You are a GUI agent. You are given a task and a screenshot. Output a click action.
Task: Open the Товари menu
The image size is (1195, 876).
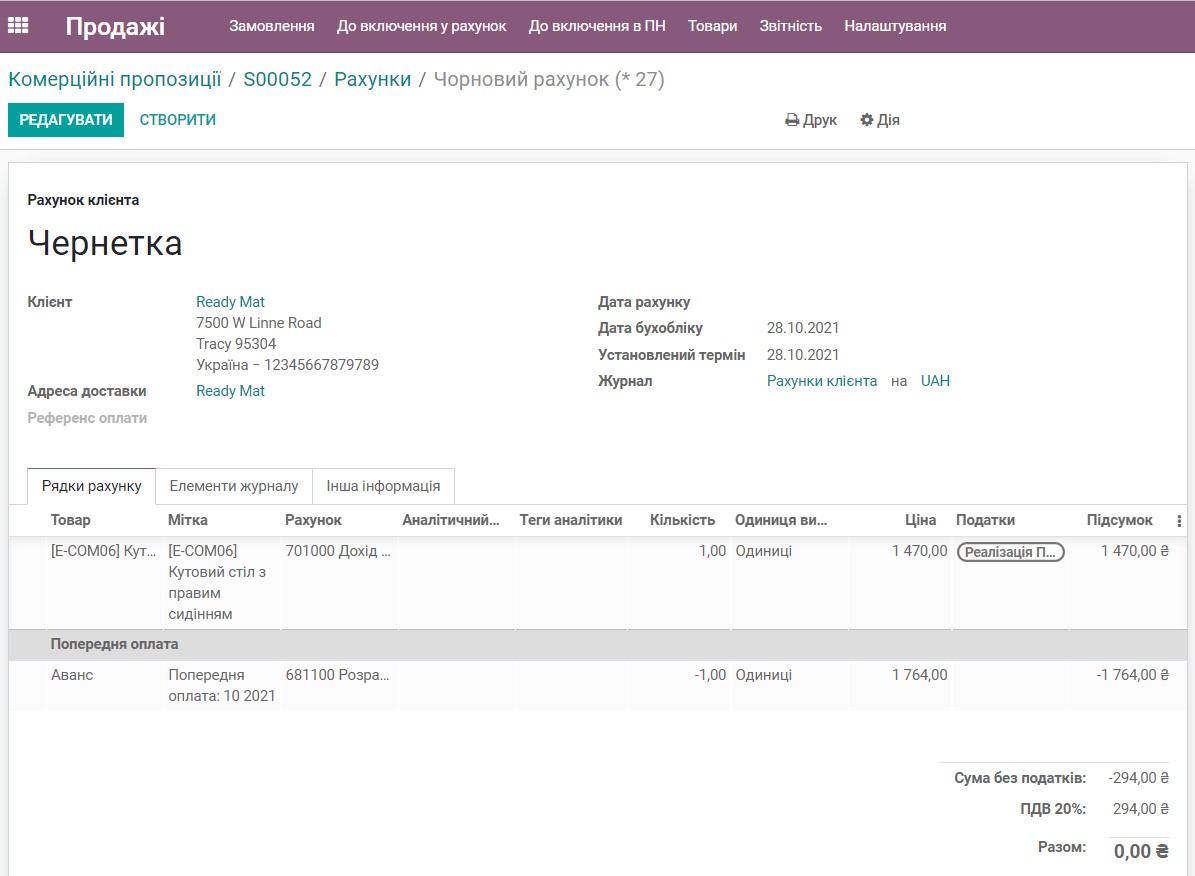[x=712, y=25]
